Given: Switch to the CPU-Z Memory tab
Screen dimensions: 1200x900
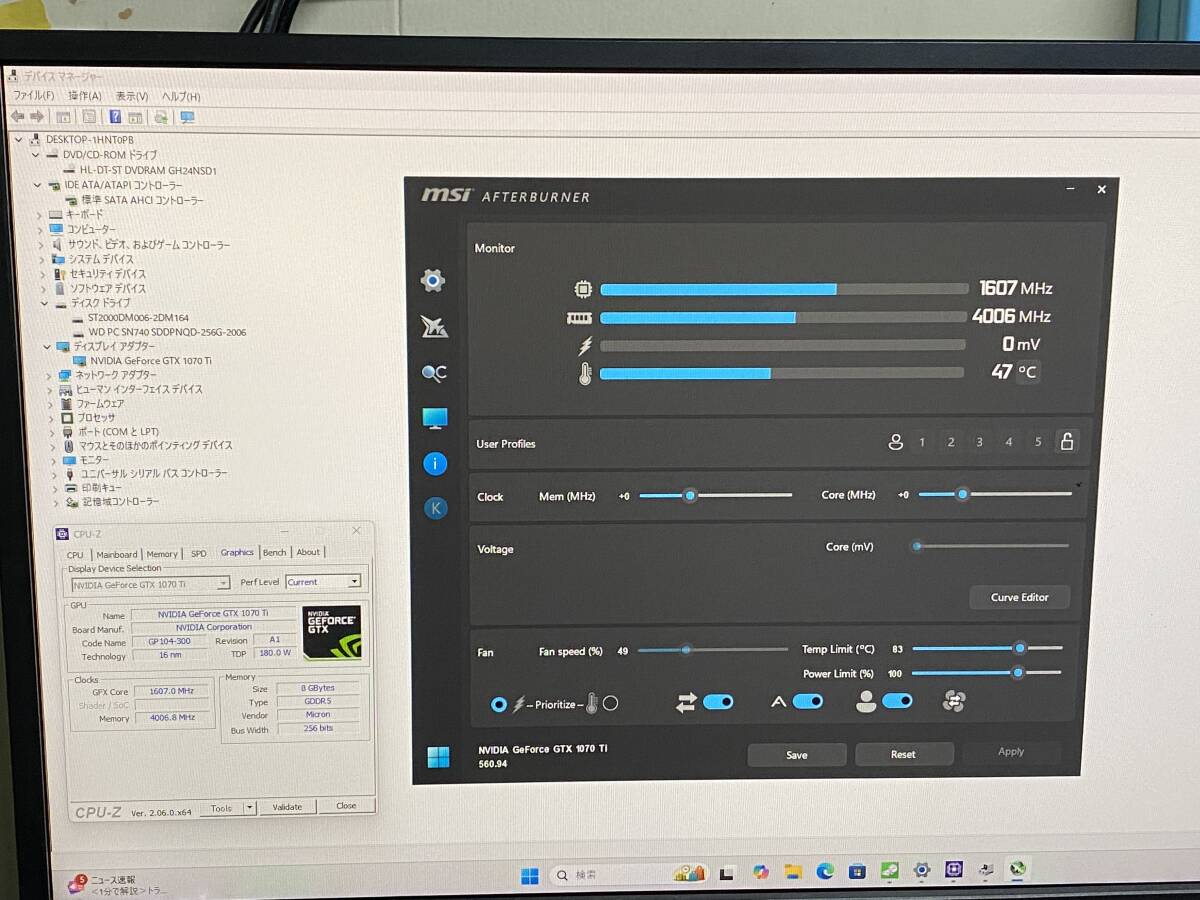Looking at the screenshot, I should [162, 554].
